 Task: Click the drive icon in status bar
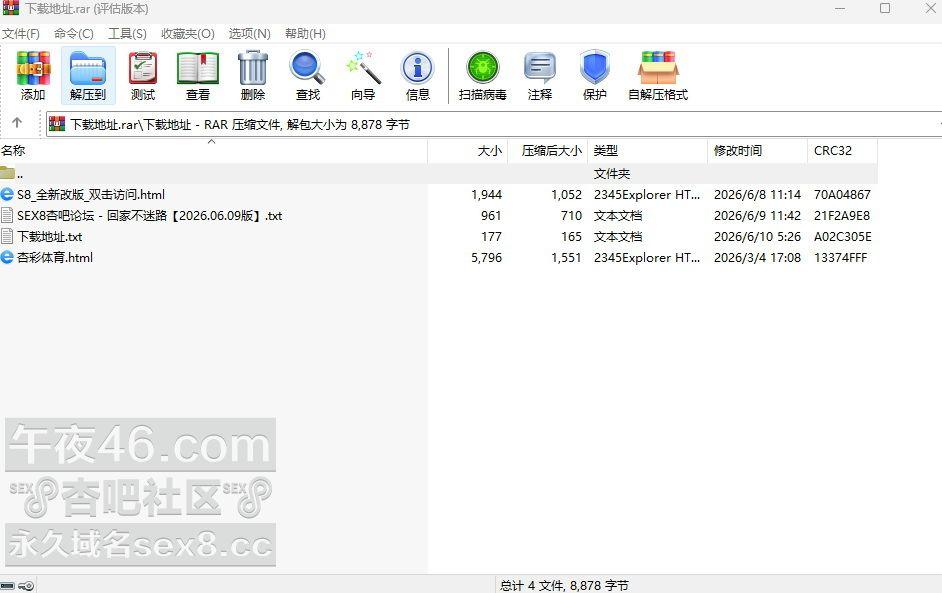tap(7, 586)
